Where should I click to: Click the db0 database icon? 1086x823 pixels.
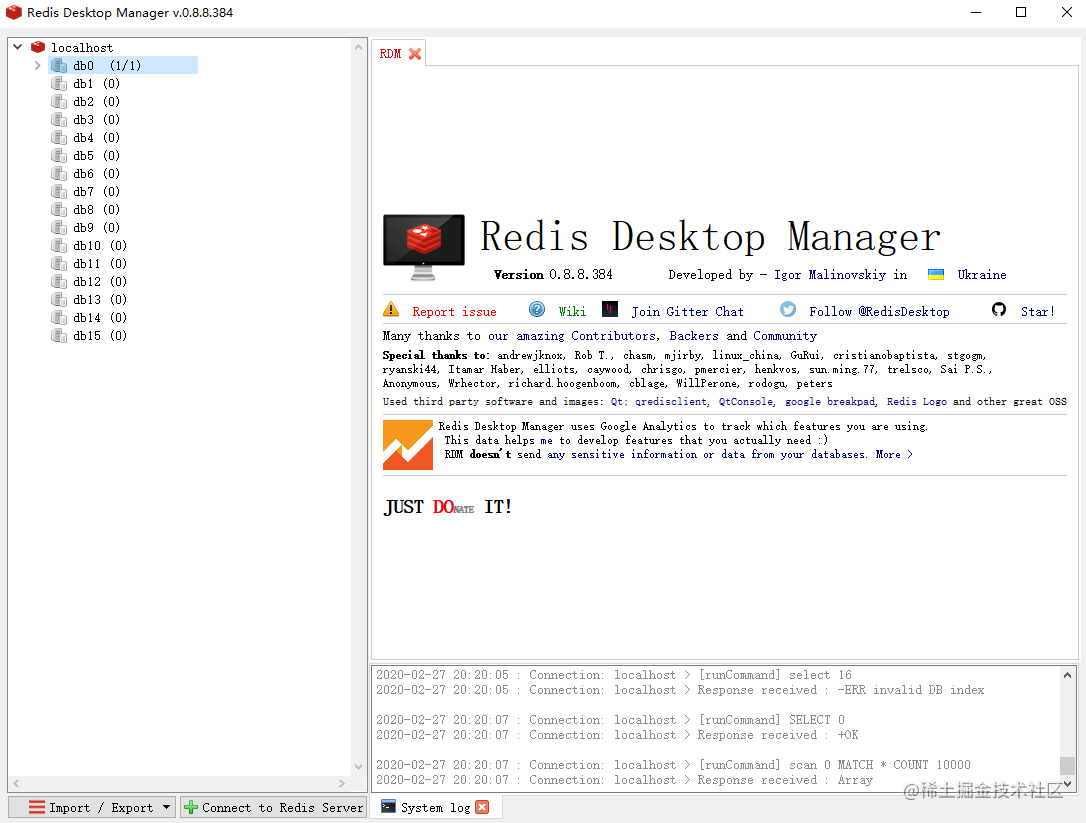pos(60,65)
